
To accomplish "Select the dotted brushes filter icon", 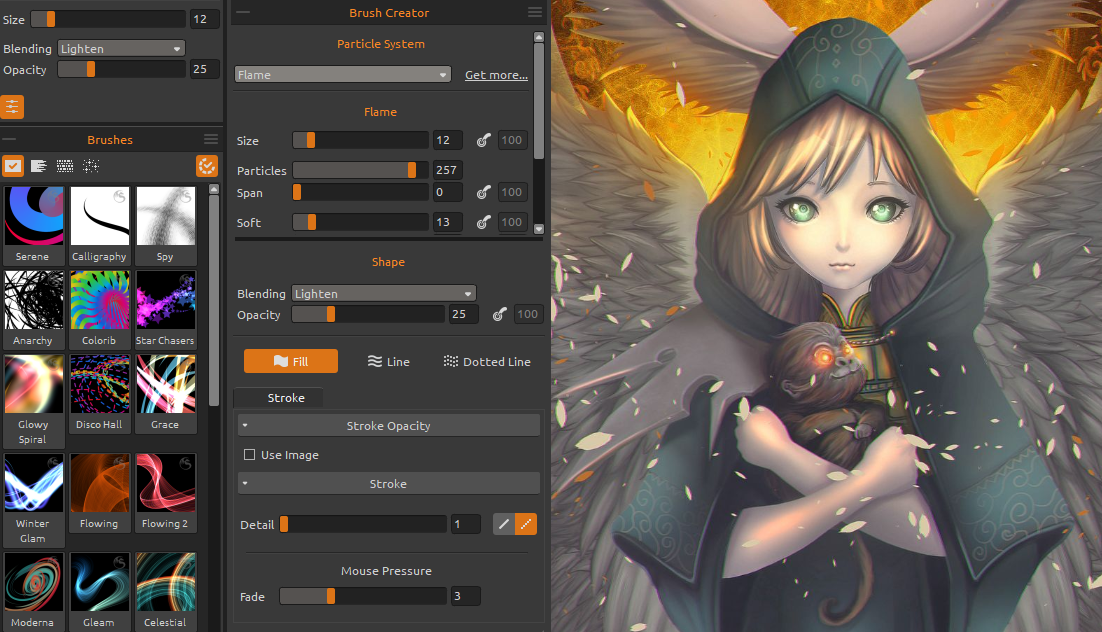I will tap(65, 166).
